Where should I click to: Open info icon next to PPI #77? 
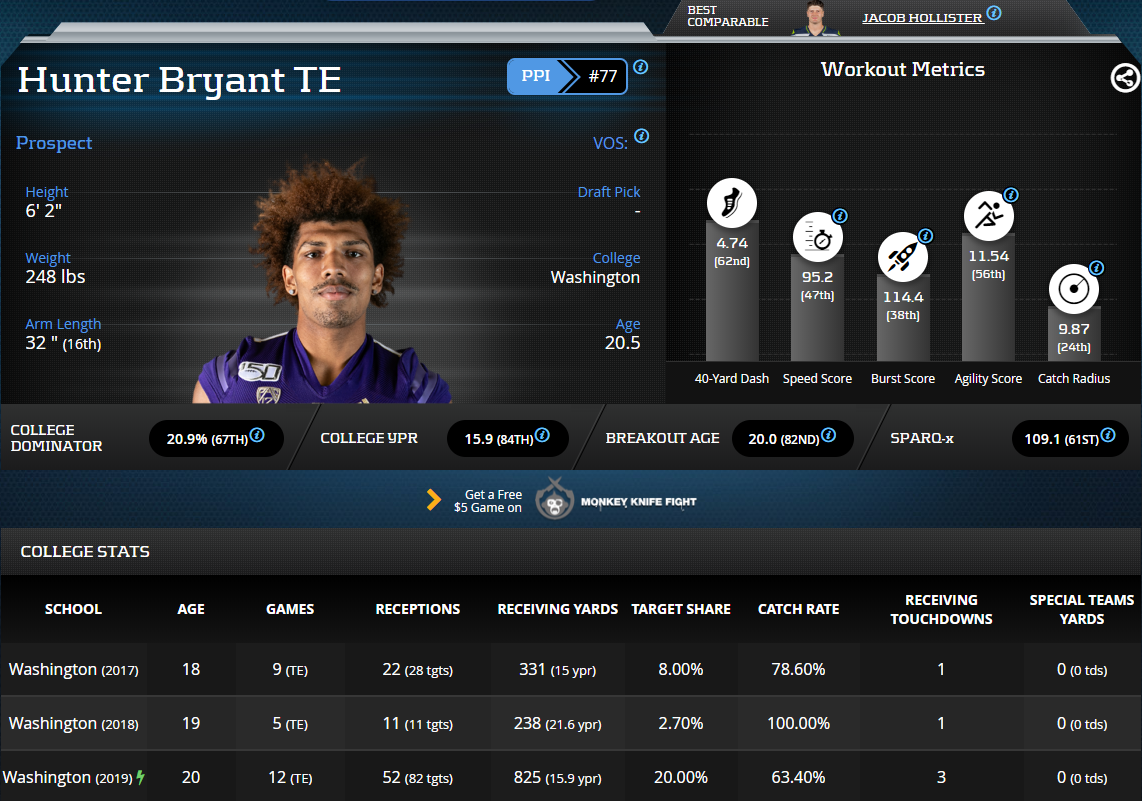pos(641,67)
